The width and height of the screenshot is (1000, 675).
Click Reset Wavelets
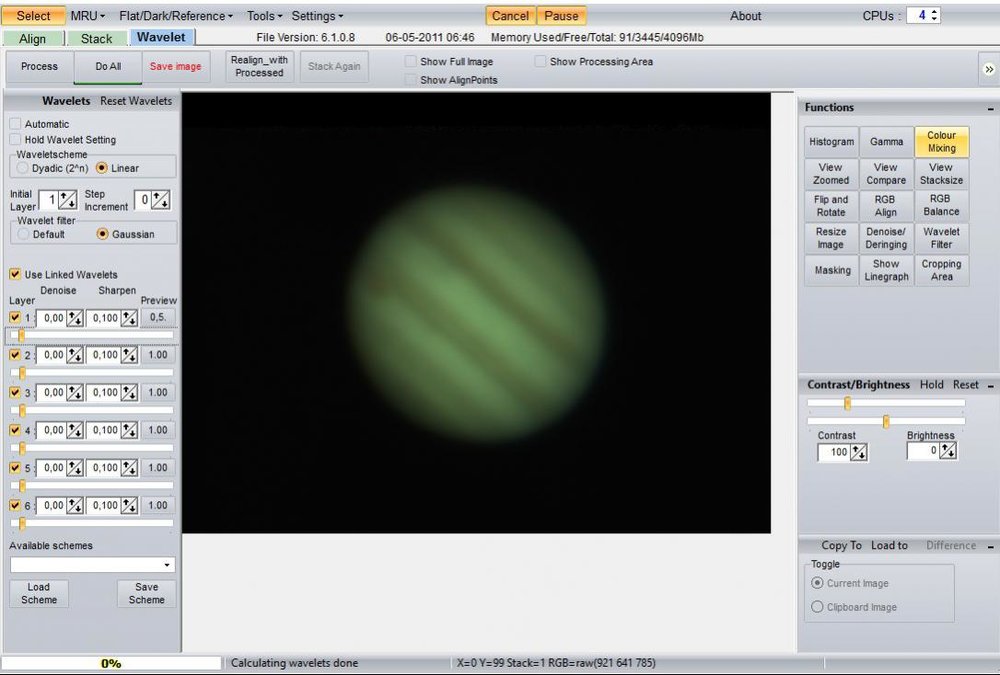[136, 101]
